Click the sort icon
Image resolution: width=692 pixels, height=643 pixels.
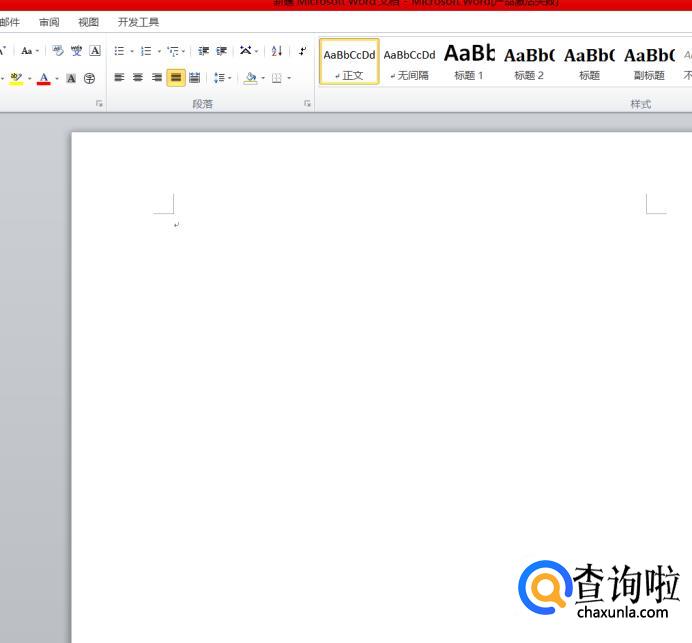(277, 51)
